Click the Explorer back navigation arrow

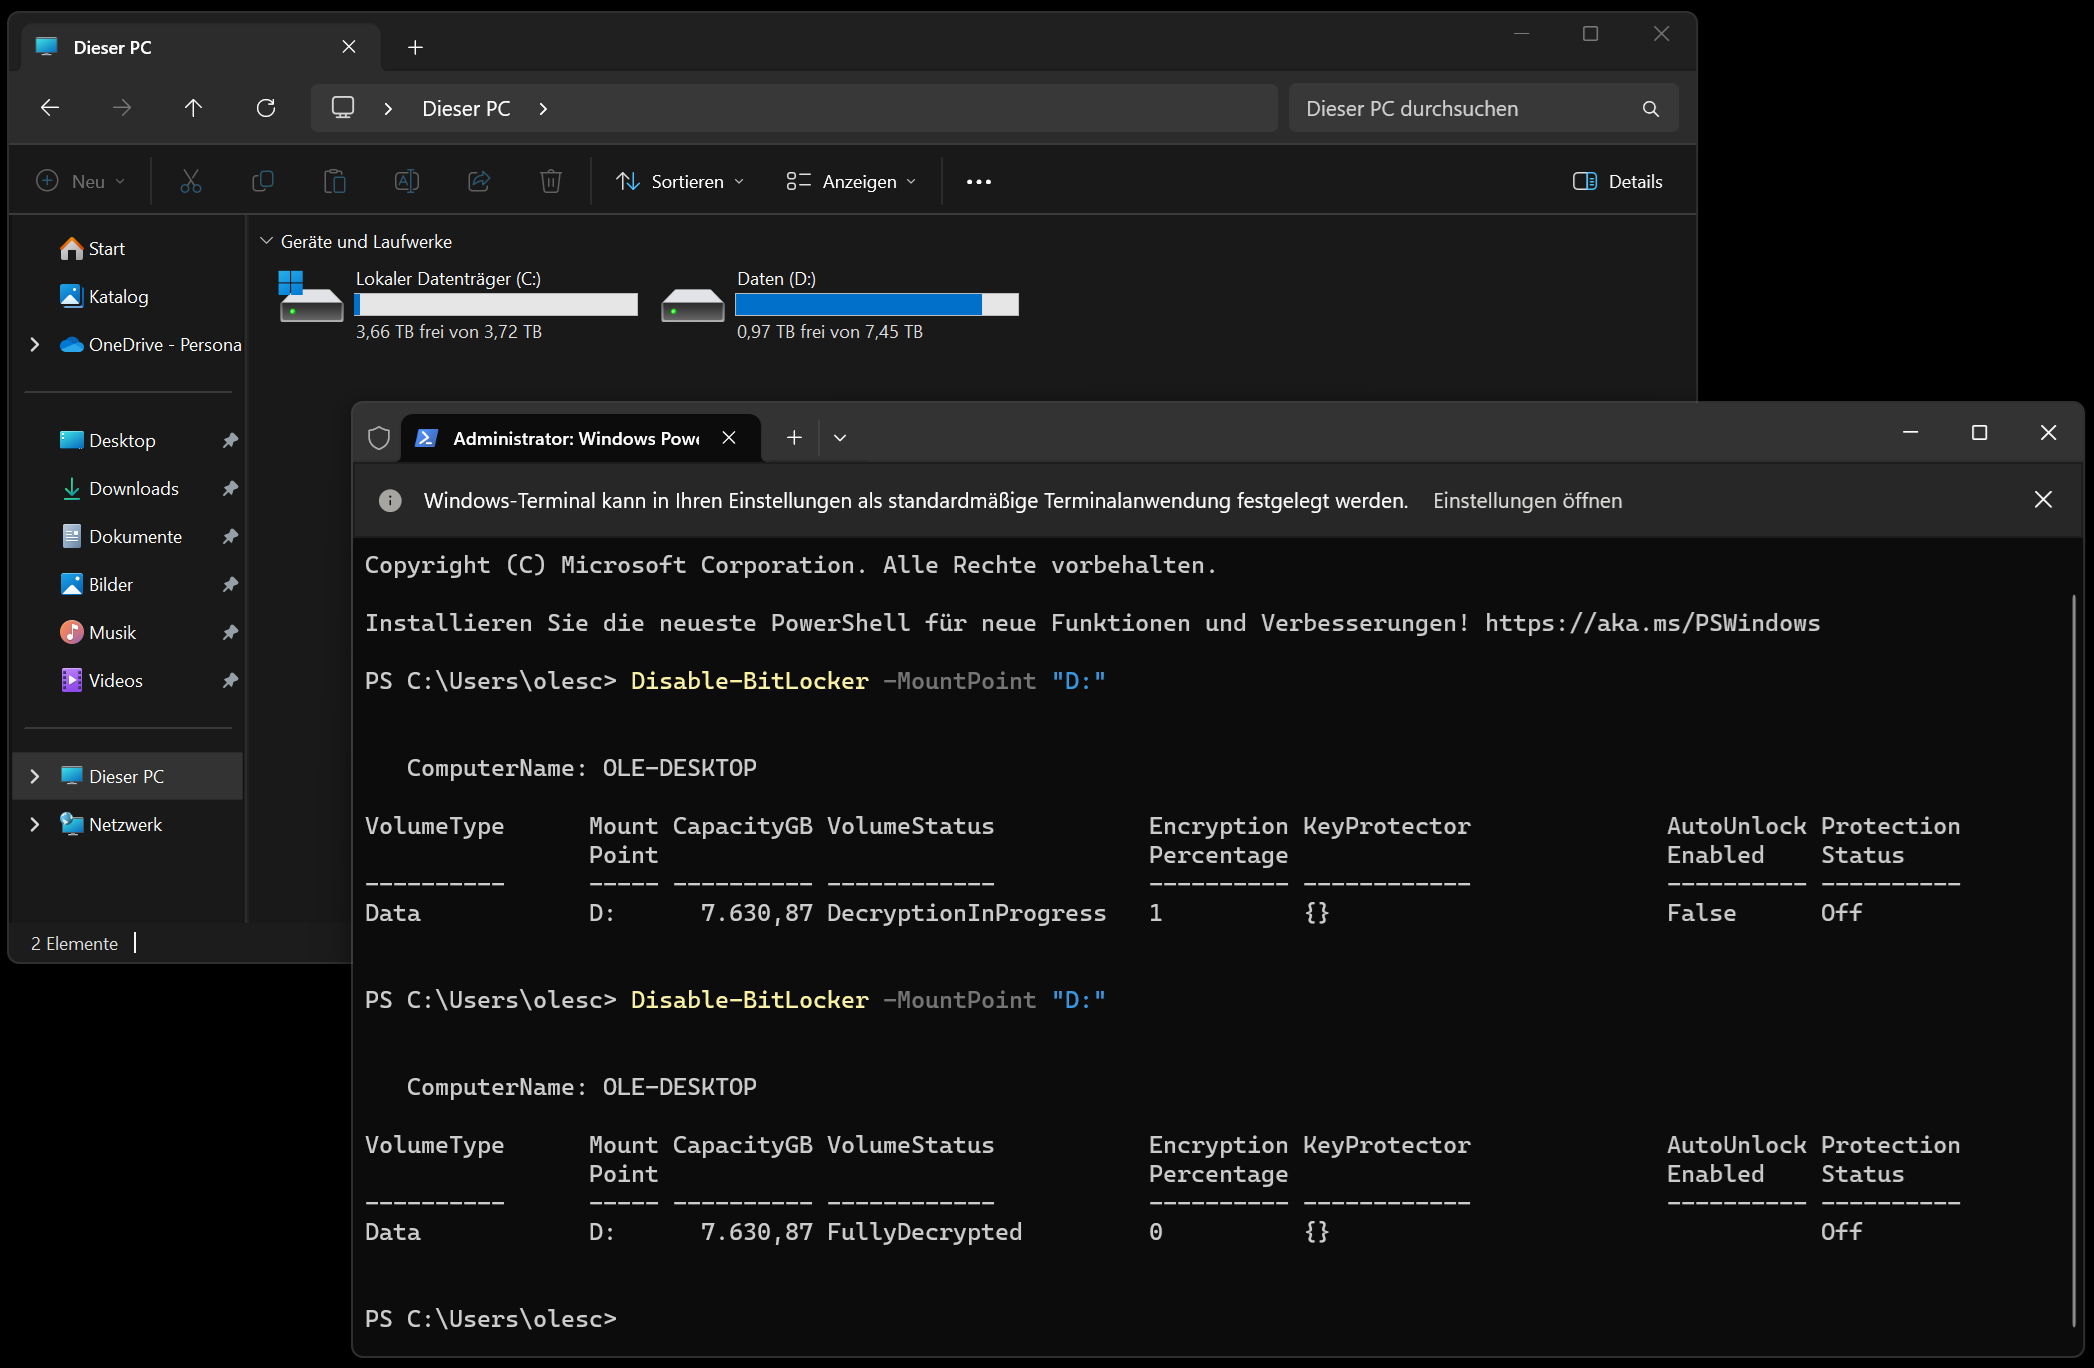[50, 108]
